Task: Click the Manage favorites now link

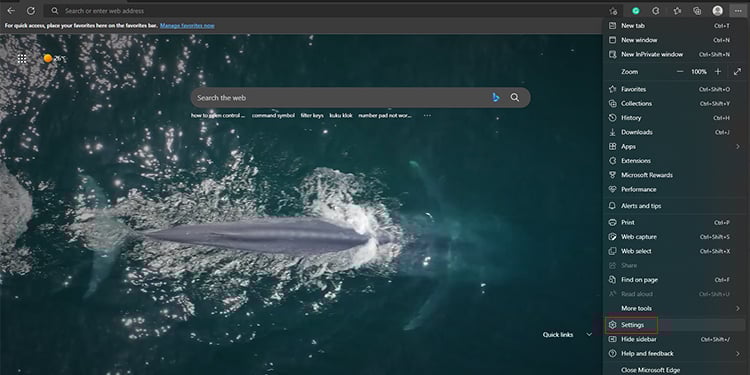Action: pyautogui.click(x=187, y=25)
